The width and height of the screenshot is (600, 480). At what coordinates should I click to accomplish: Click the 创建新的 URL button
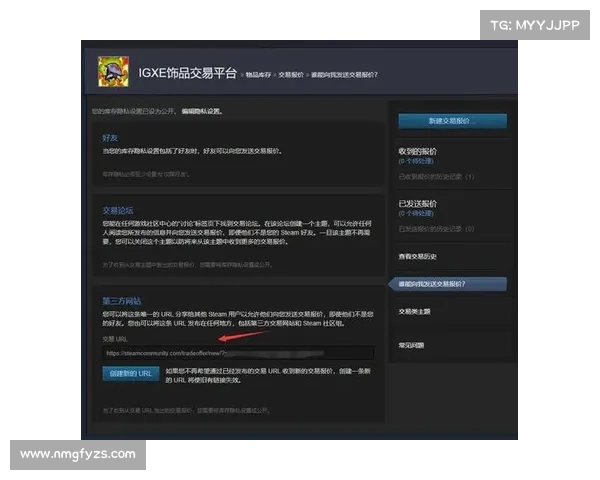131,374
